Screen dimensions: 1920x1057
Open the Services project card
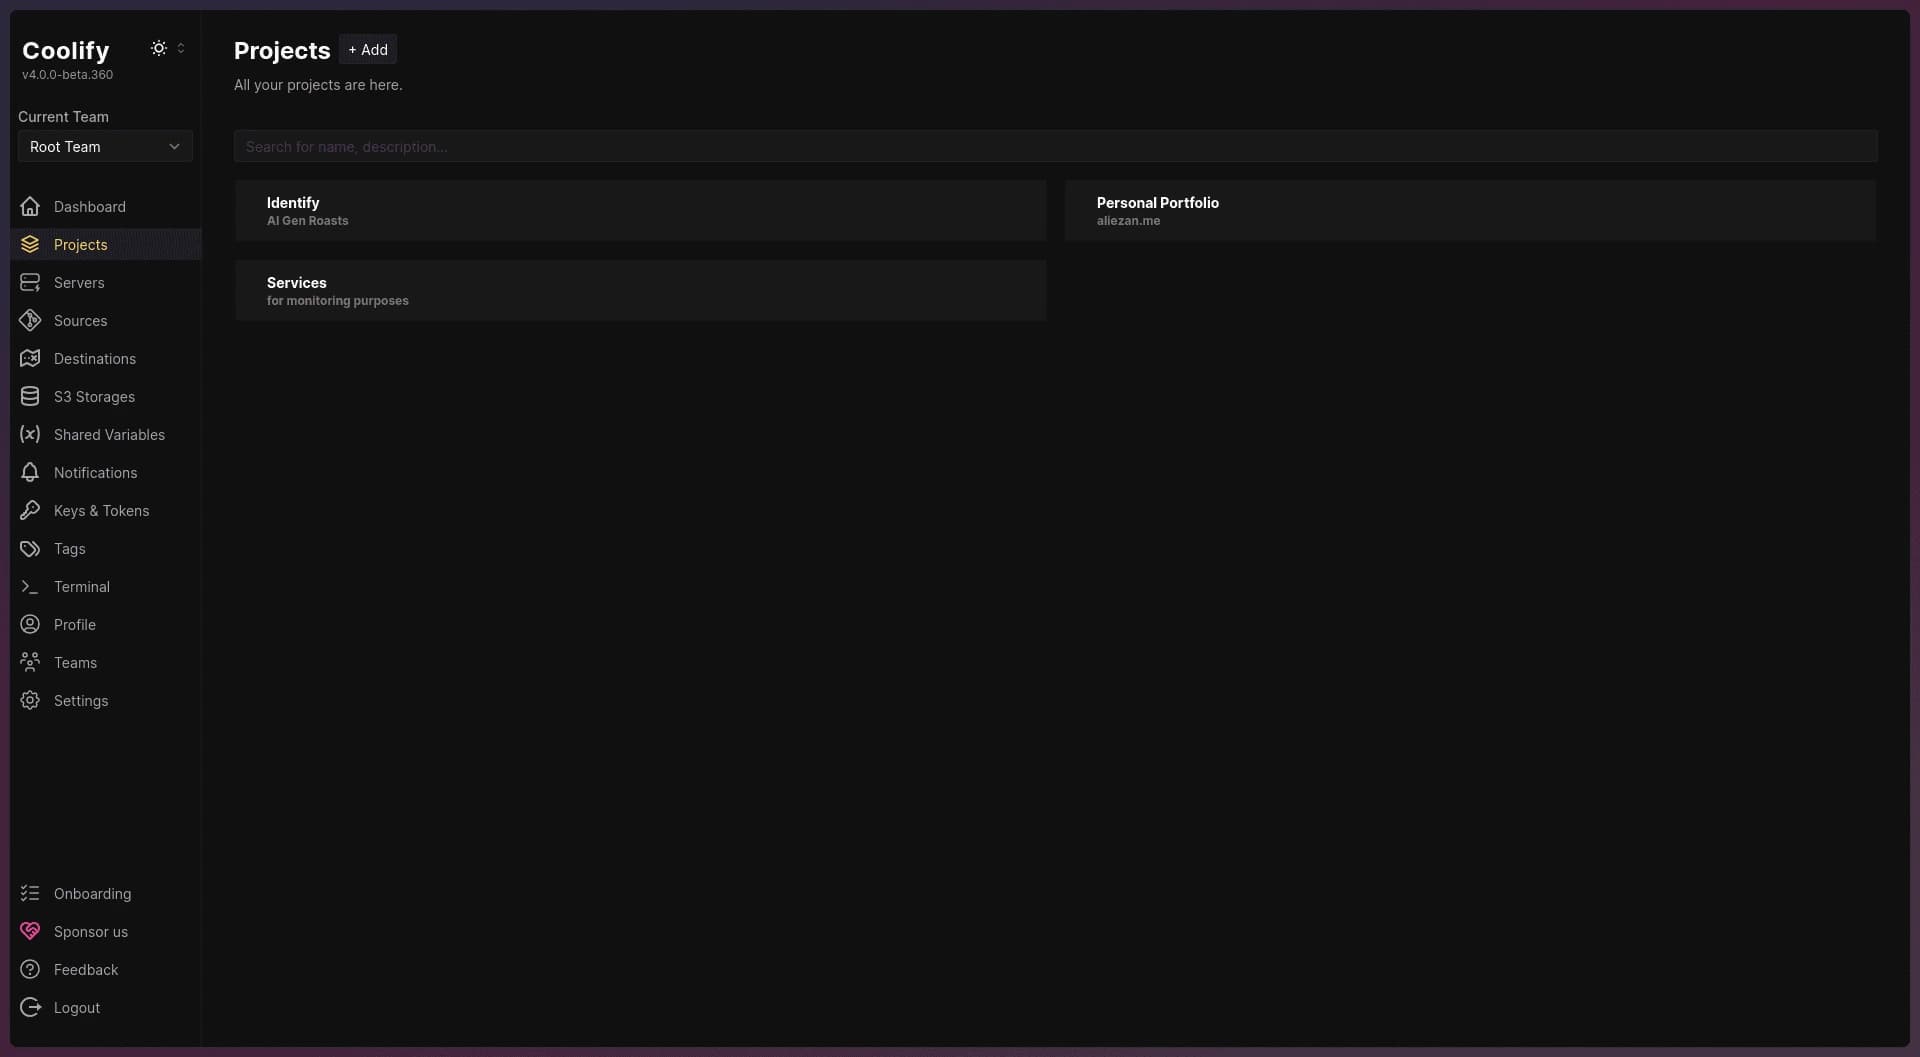tap(640, 290)
